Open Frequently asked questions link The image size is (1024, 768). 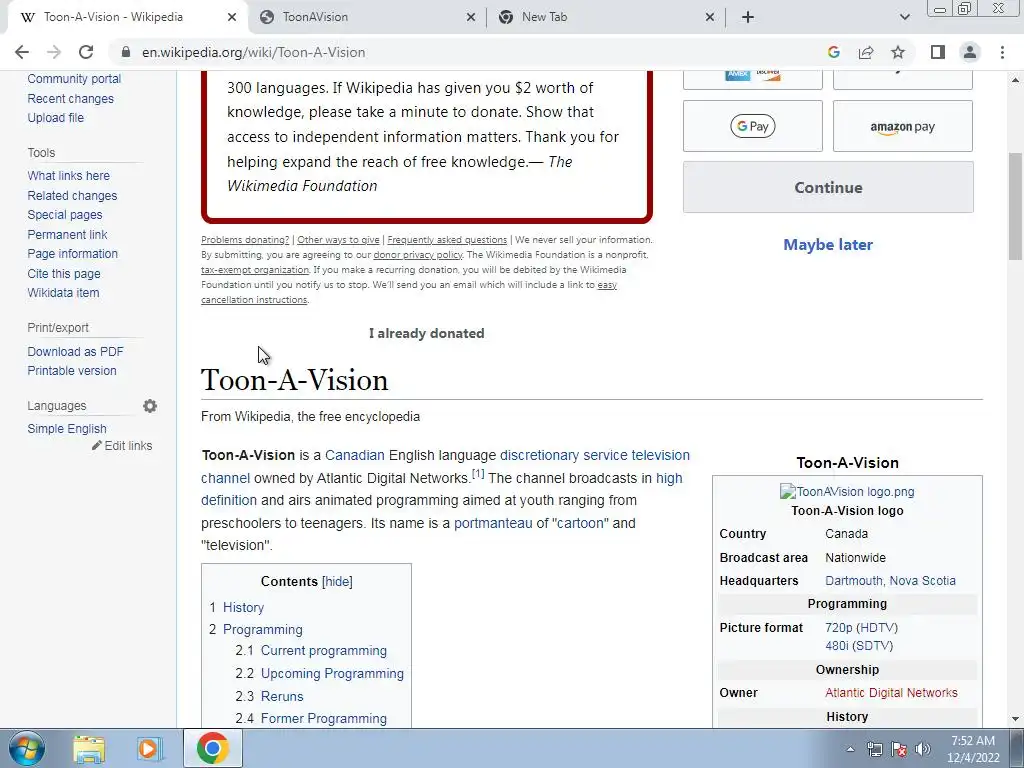tap(447, 240)
